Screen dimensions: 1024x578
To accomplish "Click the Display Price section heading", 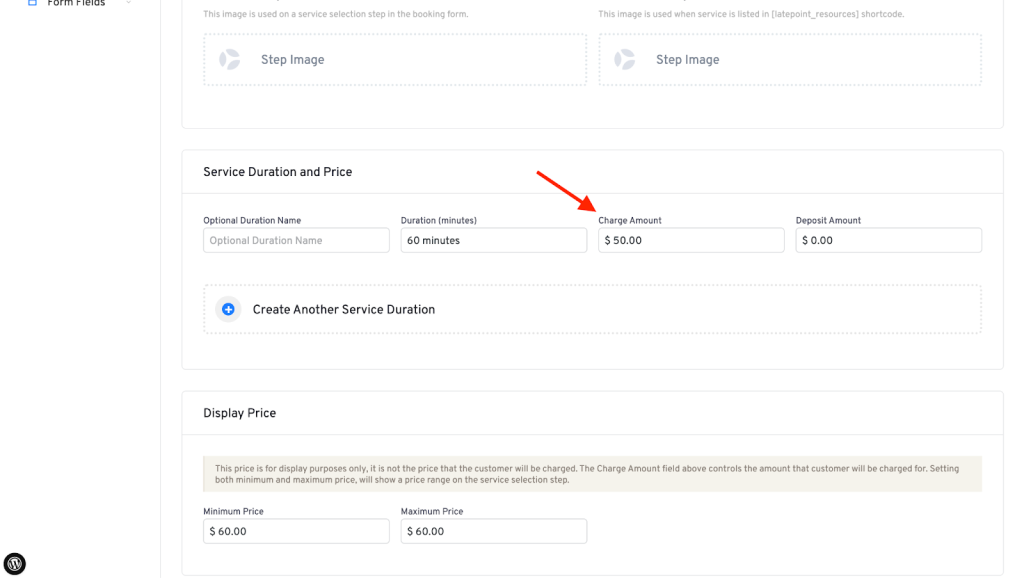I will pyautogui.click(x=239, y=413).
